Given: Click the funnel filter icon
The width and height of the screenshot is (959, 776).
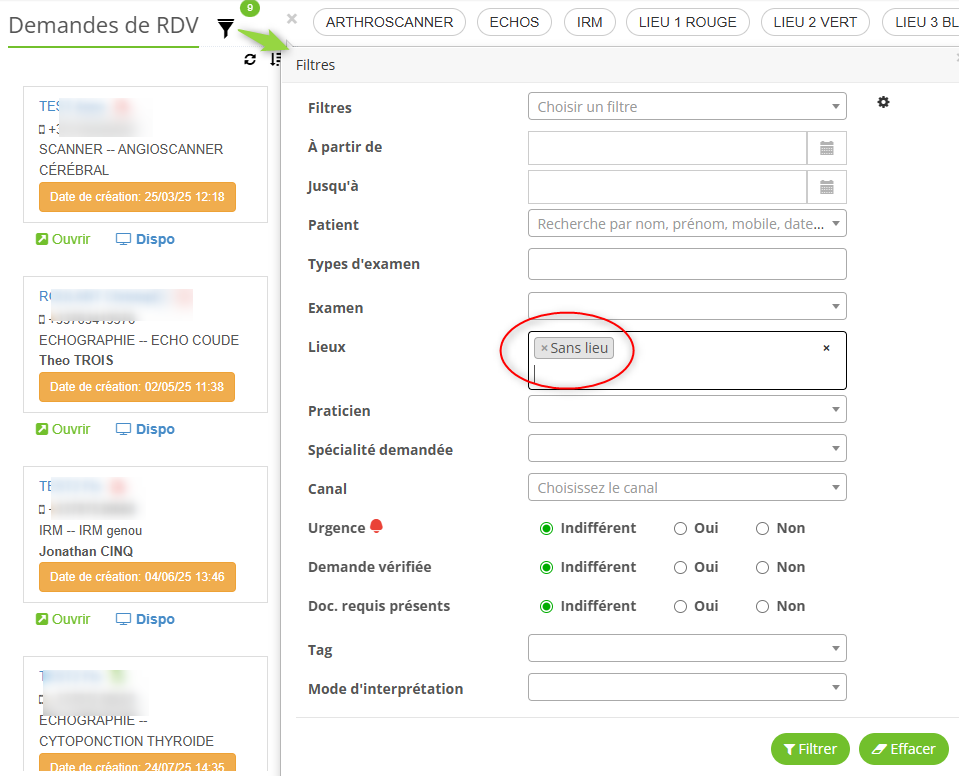Looking at the screenshot, I should [x=226, y=29].
